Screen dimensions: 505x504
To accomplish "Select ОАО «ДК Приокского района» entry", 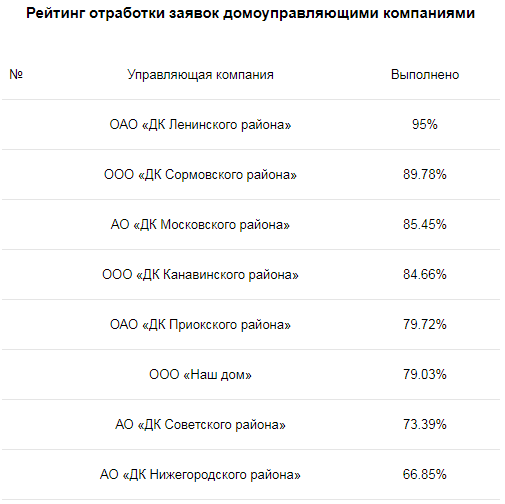I will [200, 325].
